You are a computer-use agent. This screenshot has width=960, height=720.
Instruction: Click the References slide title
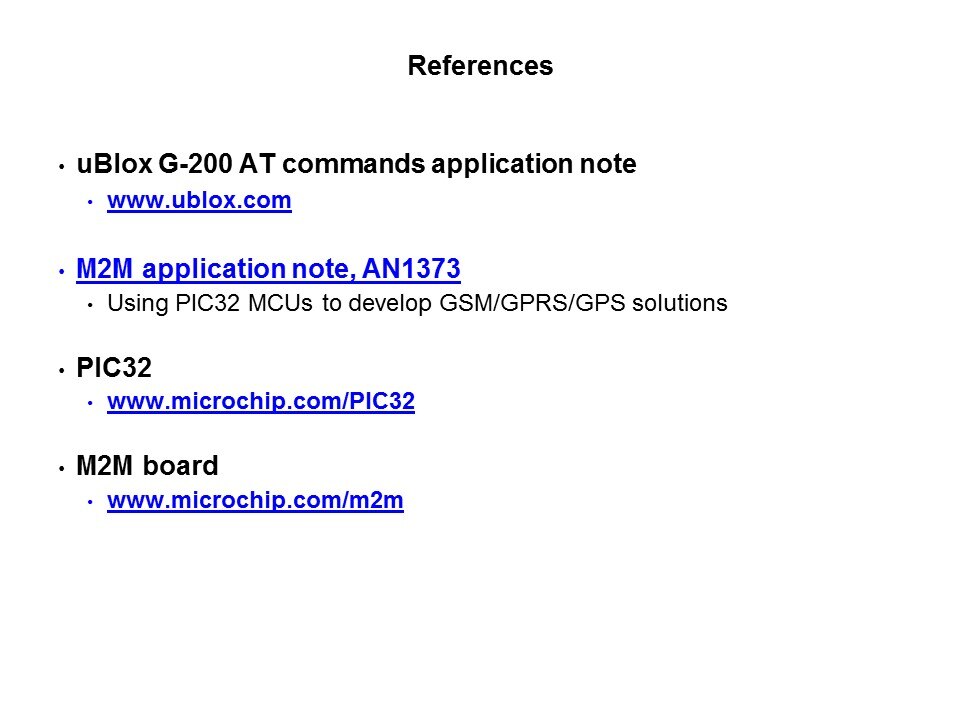click(480, 67)
